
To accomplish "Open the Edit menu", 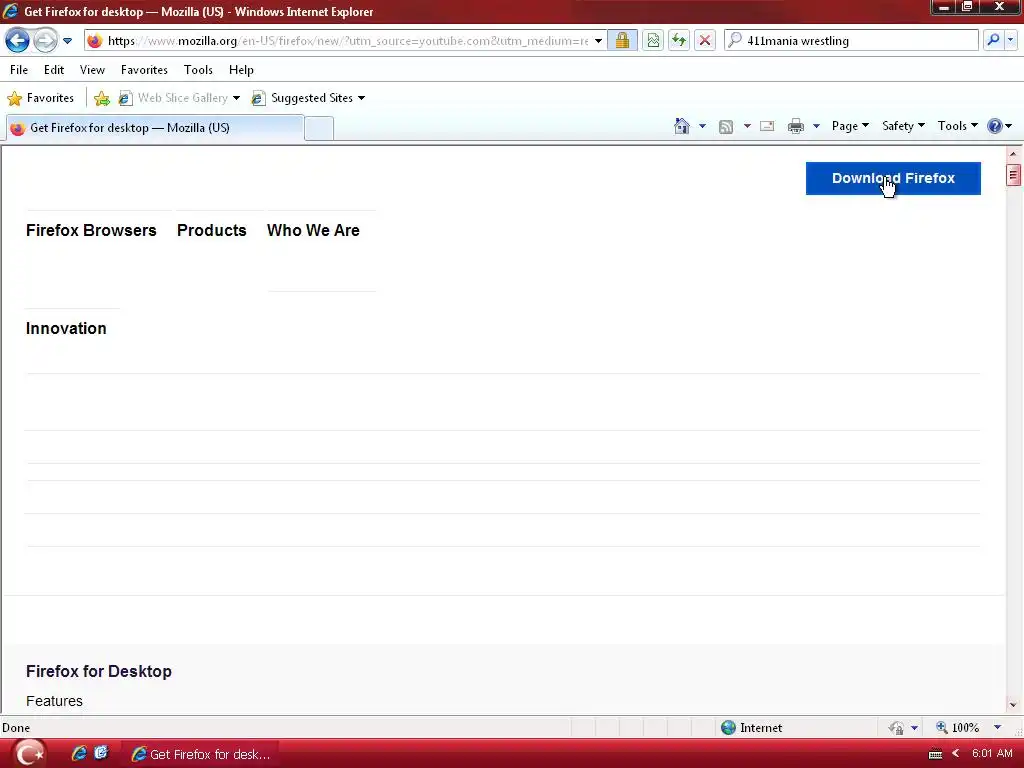I will point(54,70).
